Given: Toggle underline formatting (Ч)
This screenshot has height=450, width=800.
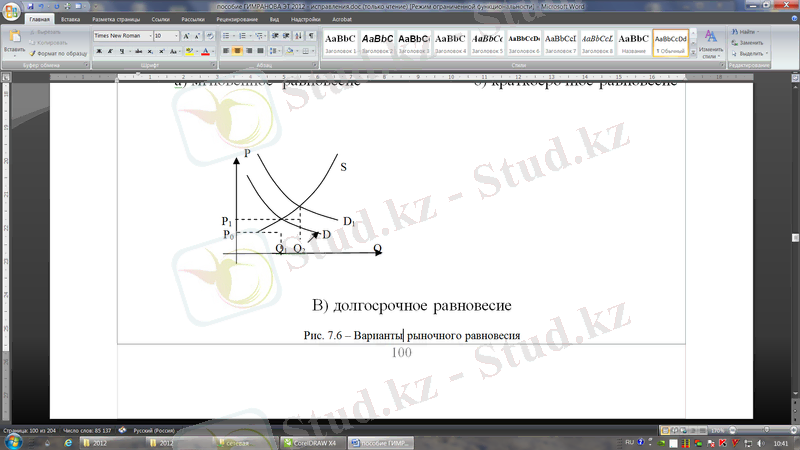Looking at the screenshot, I should pos(121,51).
